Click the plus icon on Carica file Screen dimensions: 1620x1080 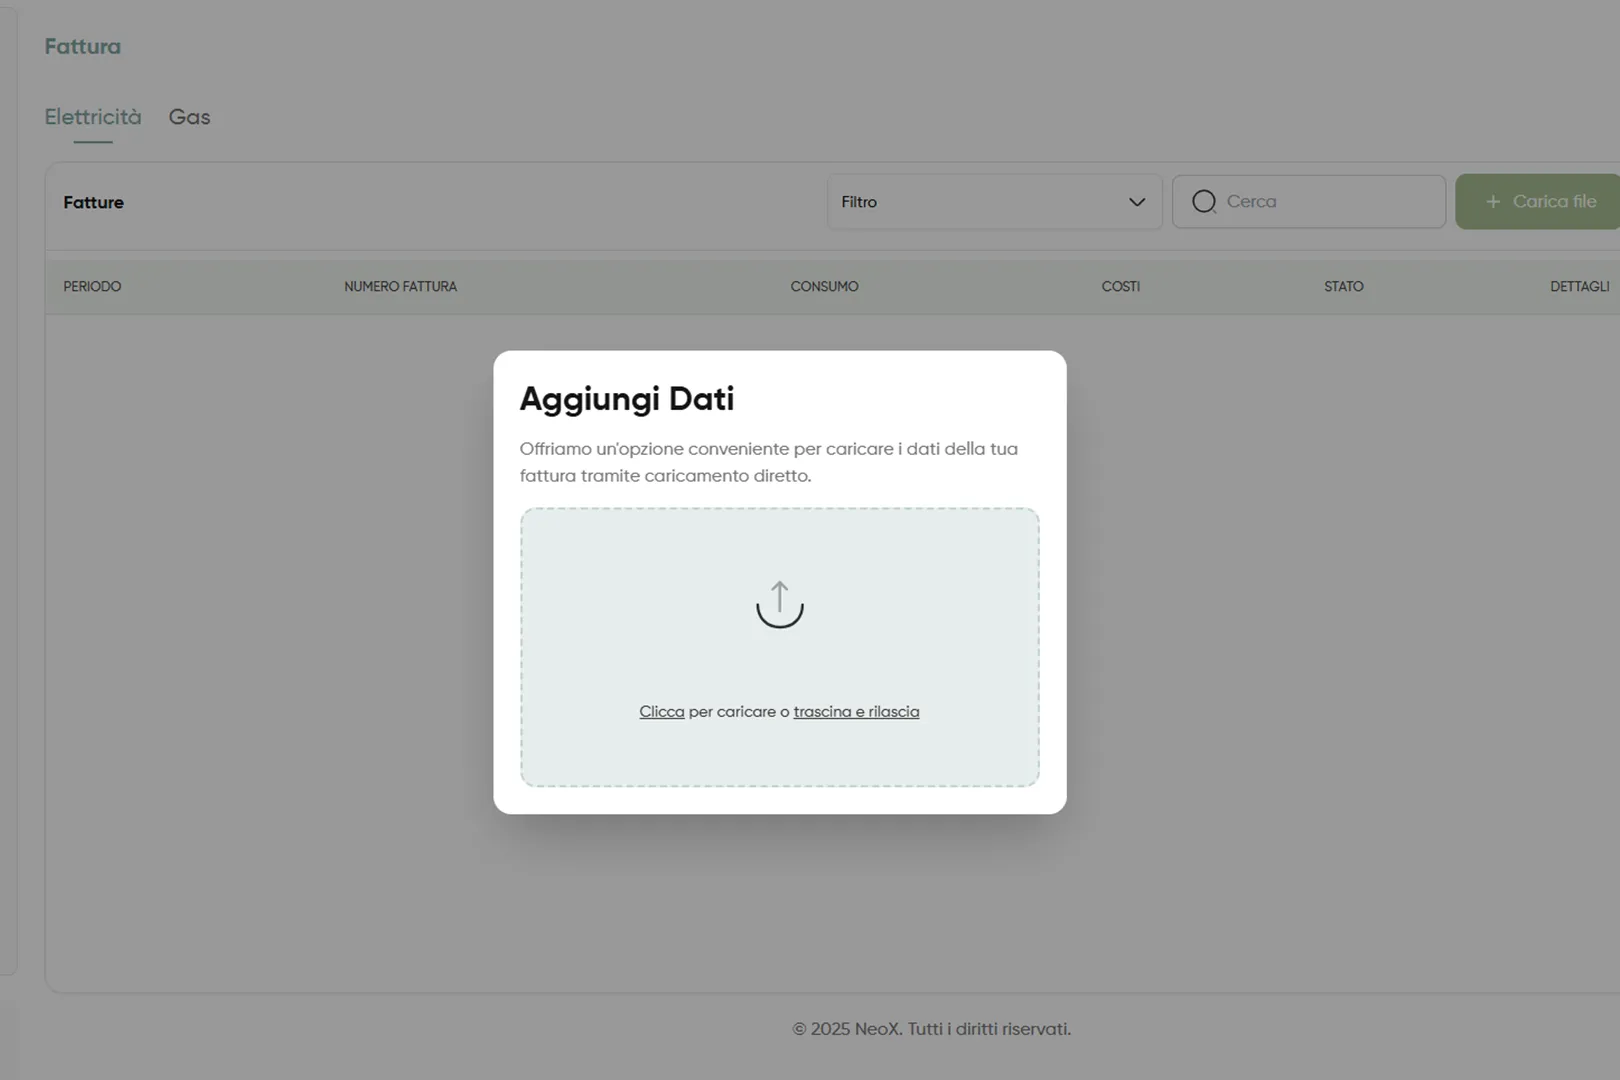click(1493, 201)
